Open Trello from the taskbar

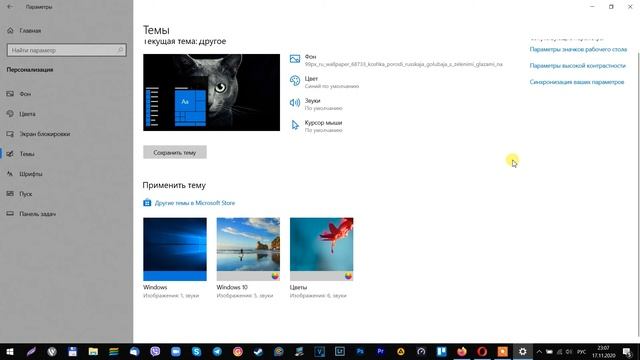coord(441,351)
